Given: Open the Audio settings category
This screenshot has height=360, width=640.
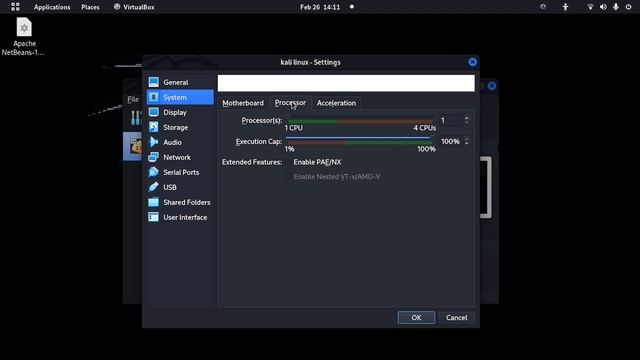Looking at the screenshot, I should [180, 142].
